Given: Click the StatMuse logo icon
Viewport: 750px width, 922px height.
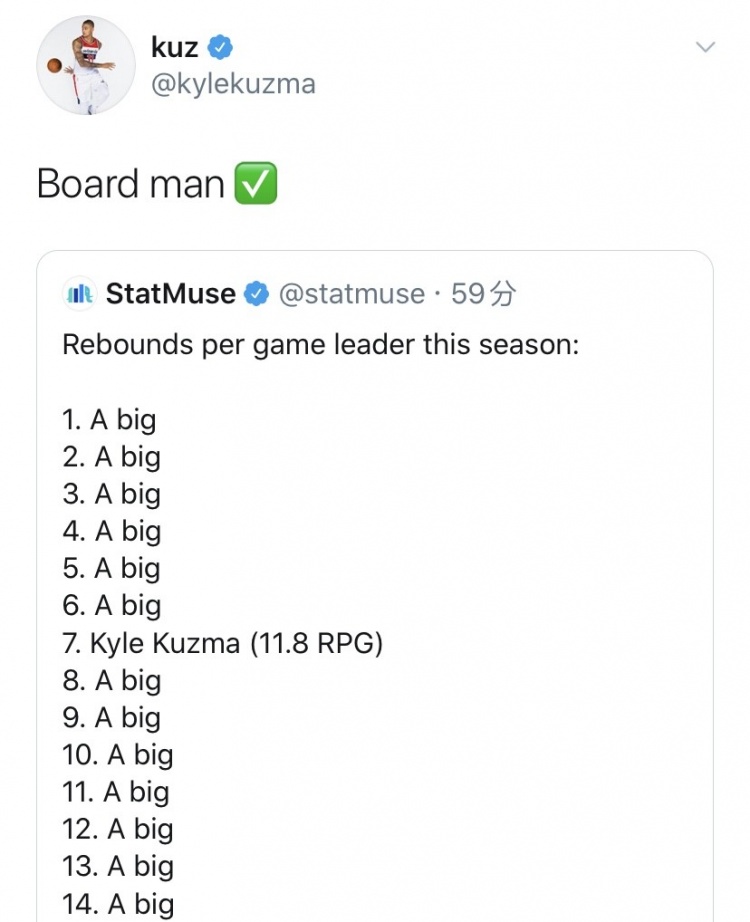Looking at the screenshot, I should point(79,293).
